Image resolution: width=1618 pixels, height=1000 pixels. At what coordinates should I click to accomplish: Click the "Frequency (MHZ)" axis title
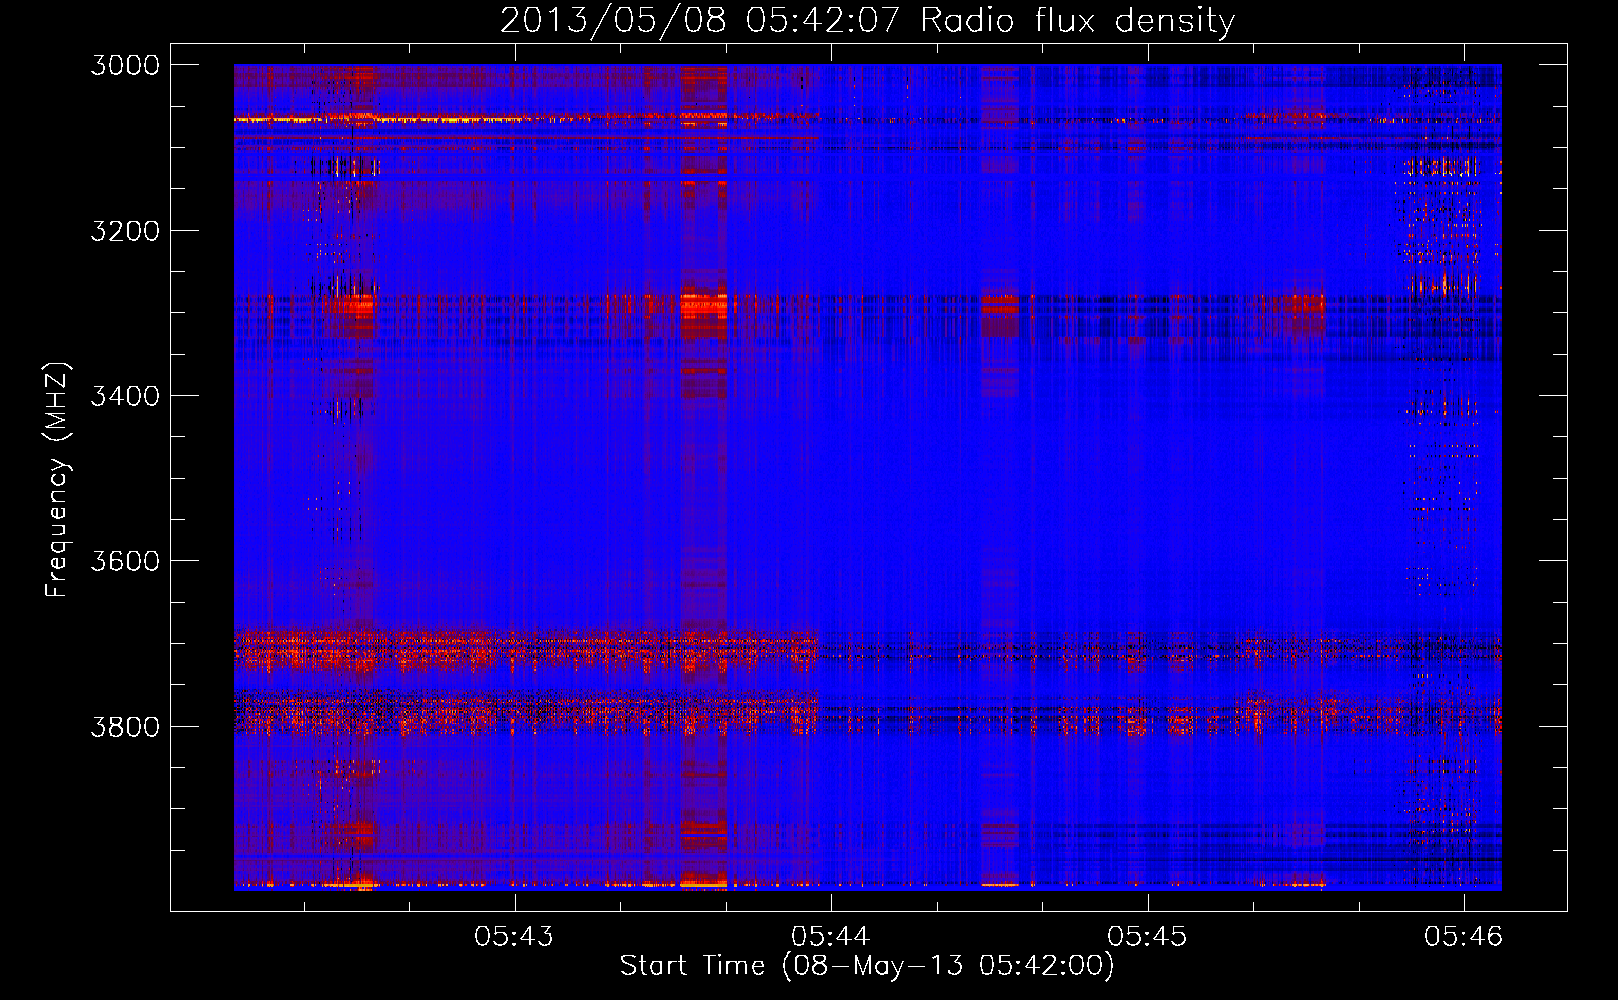pyautogui.click(x=58, y=479)
